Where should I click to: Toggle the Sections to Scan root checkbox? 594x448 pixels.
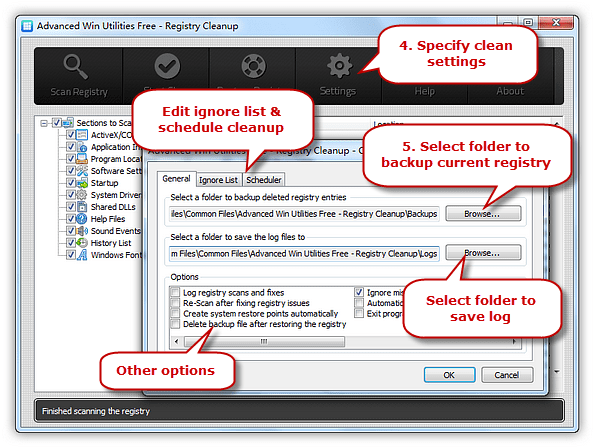57,123
